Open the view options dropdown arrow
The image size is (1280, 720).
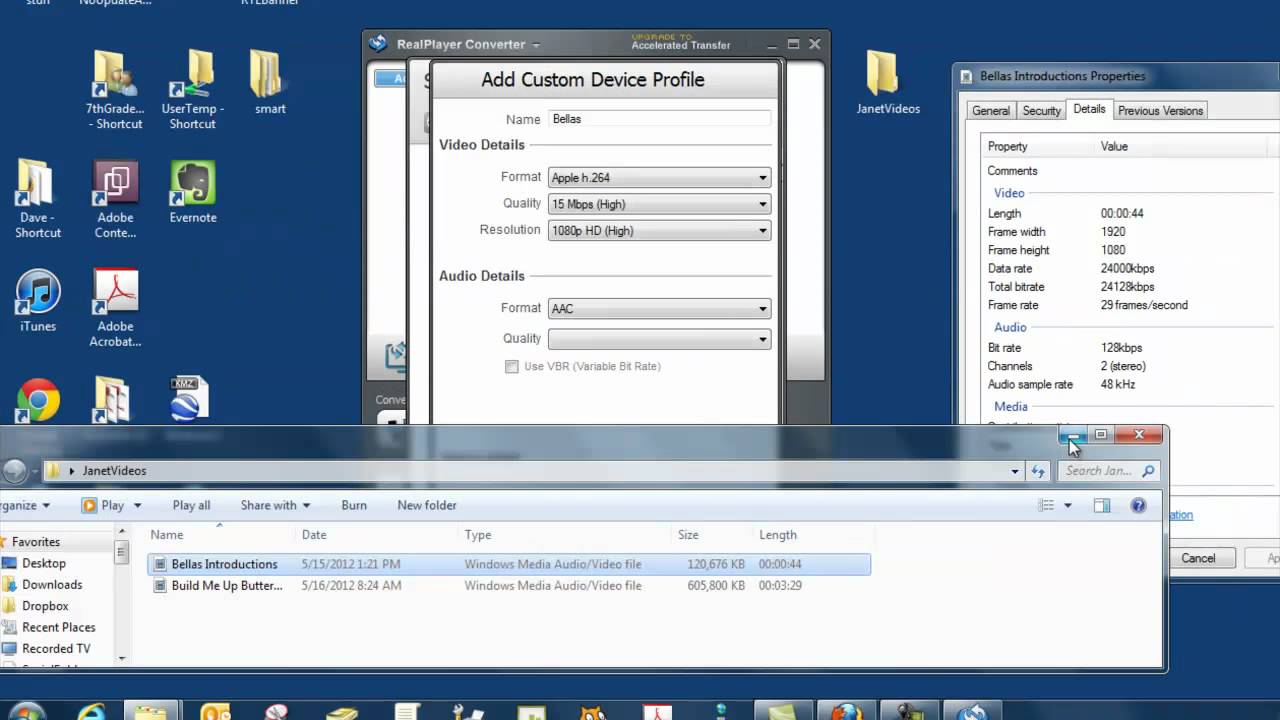1067,505
